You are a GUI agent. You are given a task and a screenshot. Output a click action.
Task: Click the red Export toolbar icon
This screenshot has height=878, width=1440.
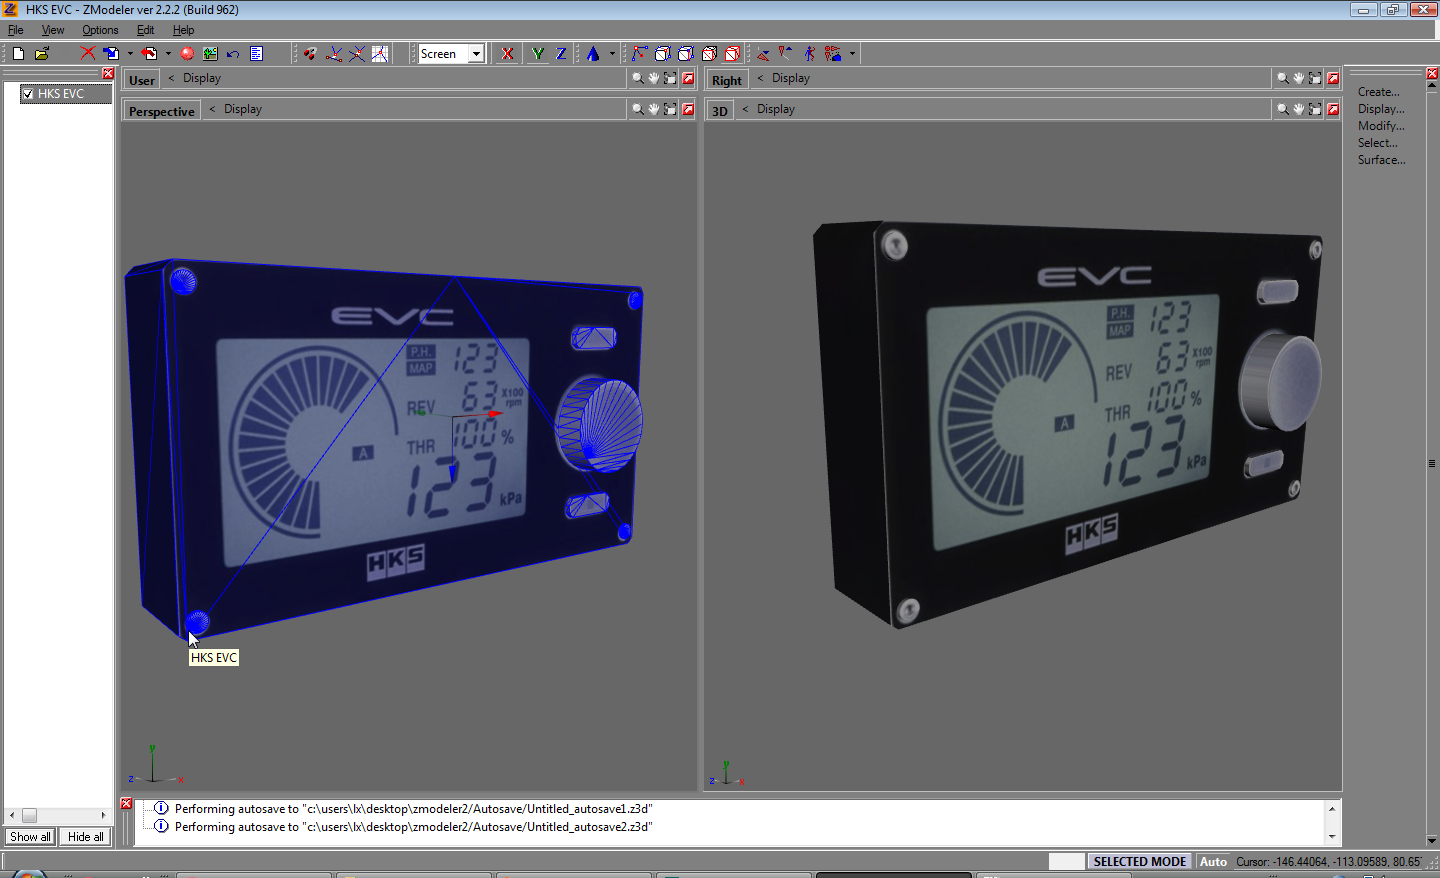(x=149, y=54)
